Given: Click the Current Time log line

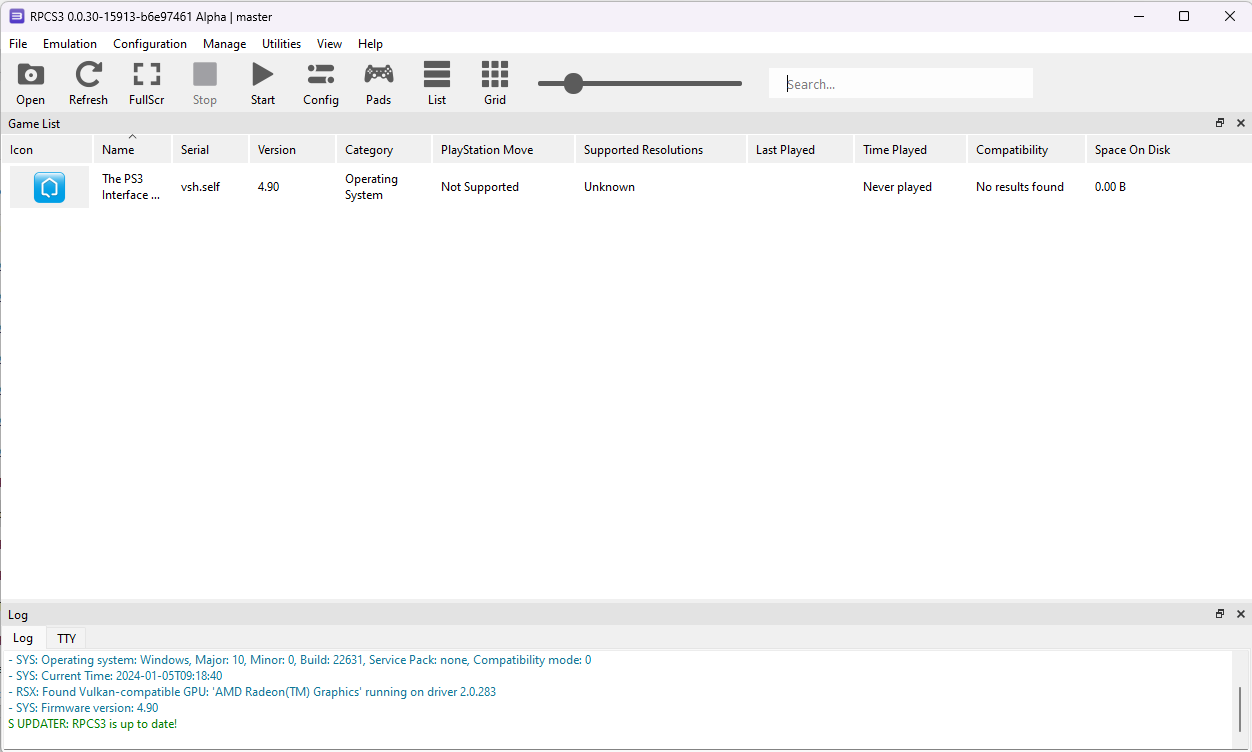Looking at the screenshot, I should [115, 676].
